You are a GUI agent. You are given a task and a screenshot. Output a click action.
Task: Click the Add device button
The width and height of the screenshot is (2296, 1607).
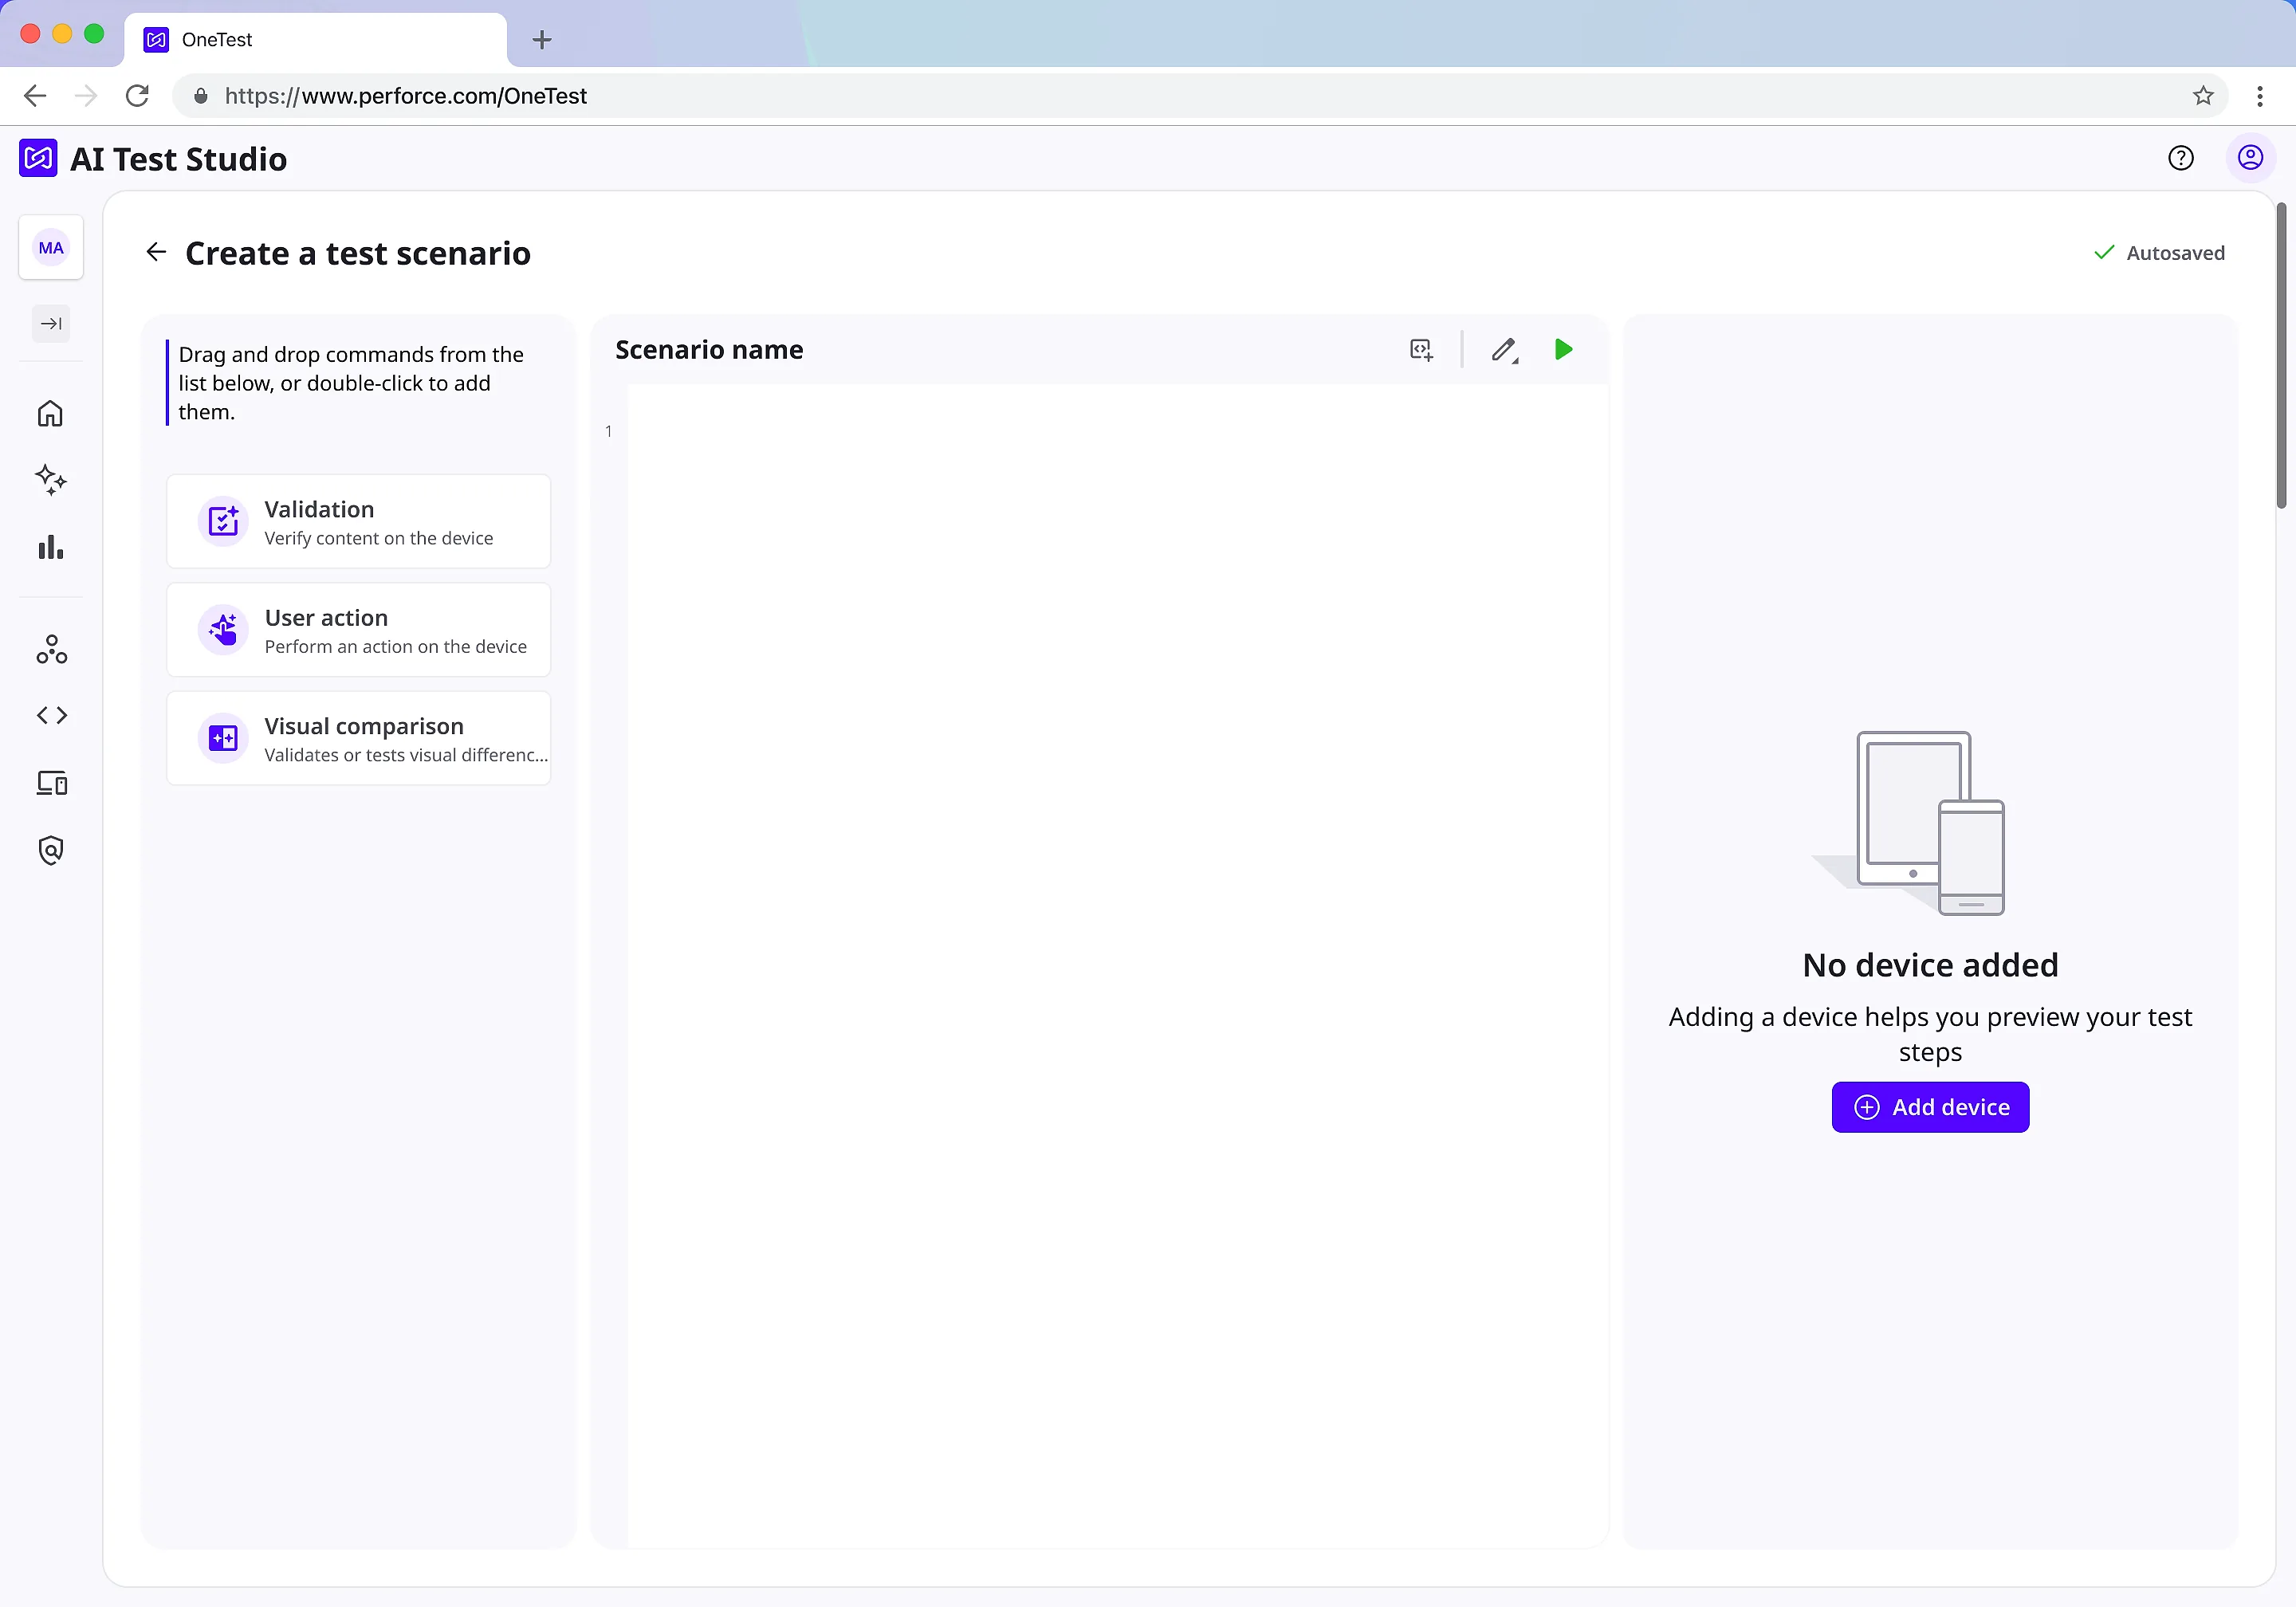click(x=1930, y=1107)
